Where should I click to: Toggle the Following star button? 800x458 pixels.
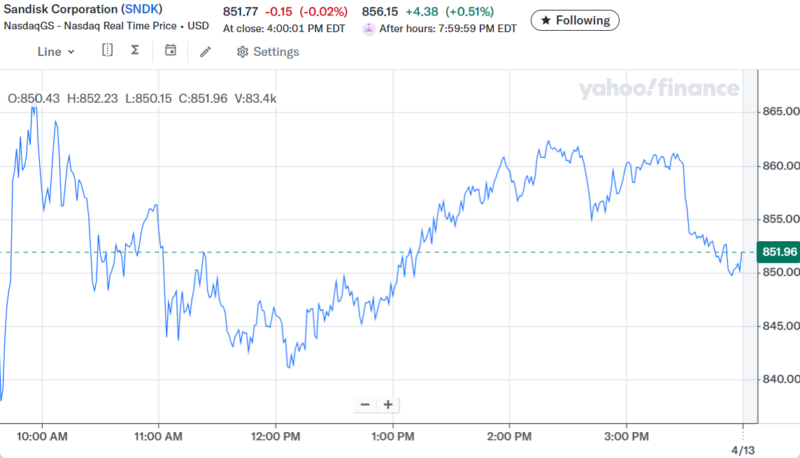[575, 20]
